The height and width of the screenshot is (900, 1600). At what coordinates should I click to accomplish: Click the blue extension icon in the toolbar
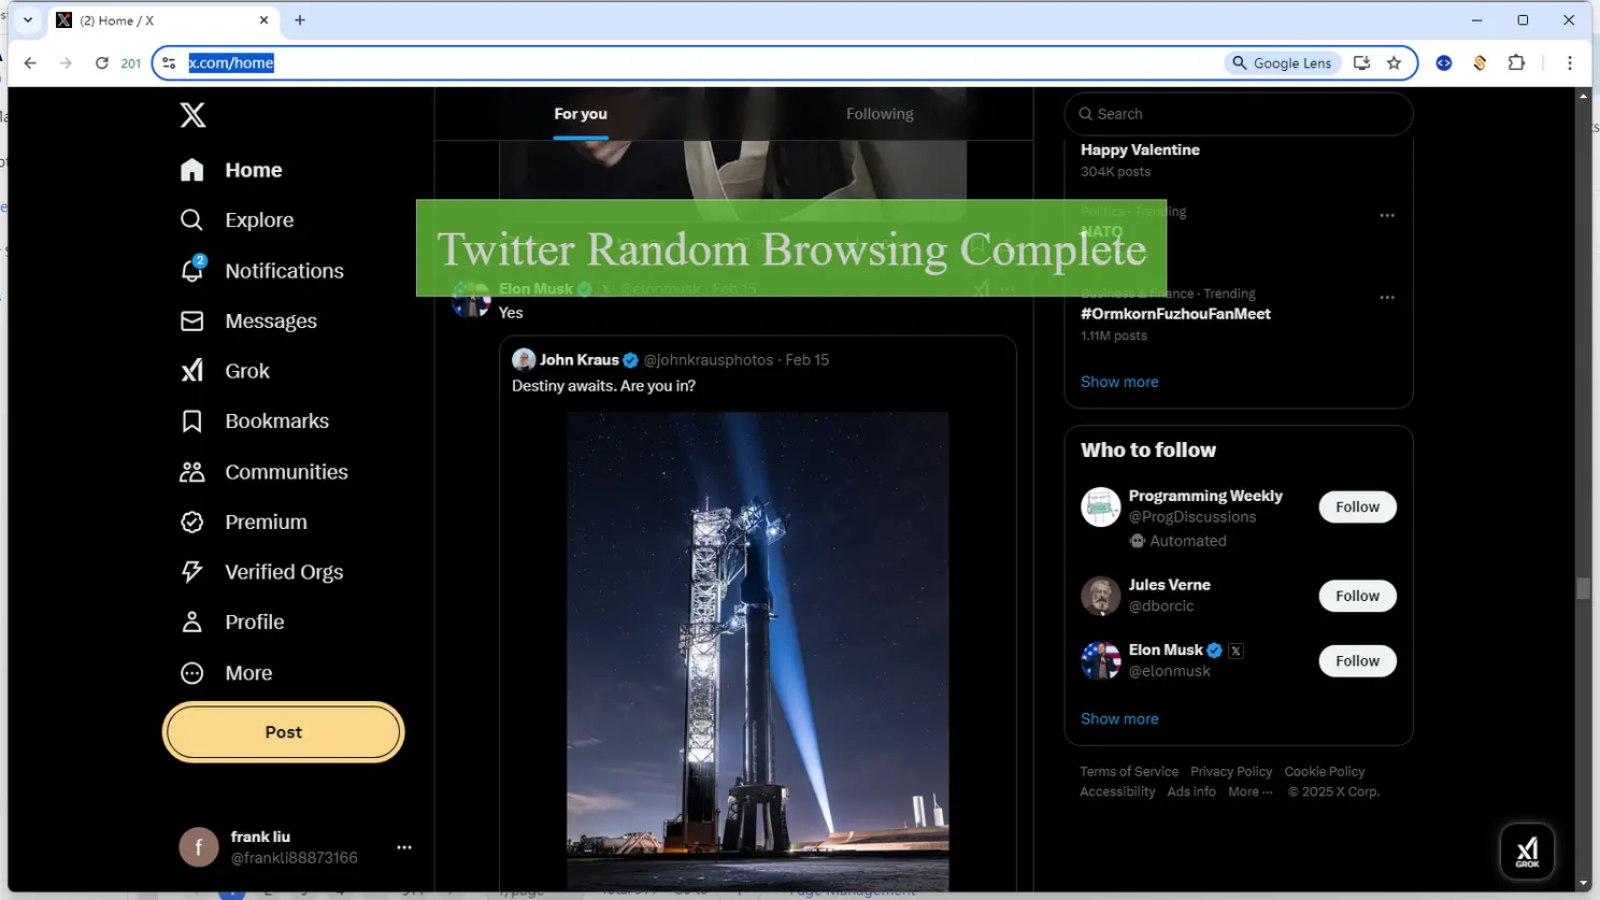click(1444, 63)
